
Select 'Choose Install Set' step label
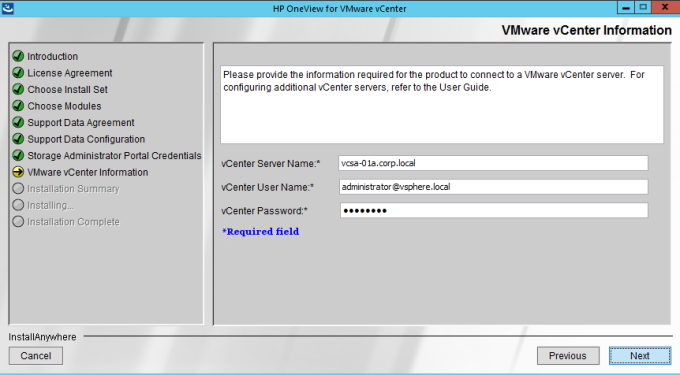[x=68, y=89]
